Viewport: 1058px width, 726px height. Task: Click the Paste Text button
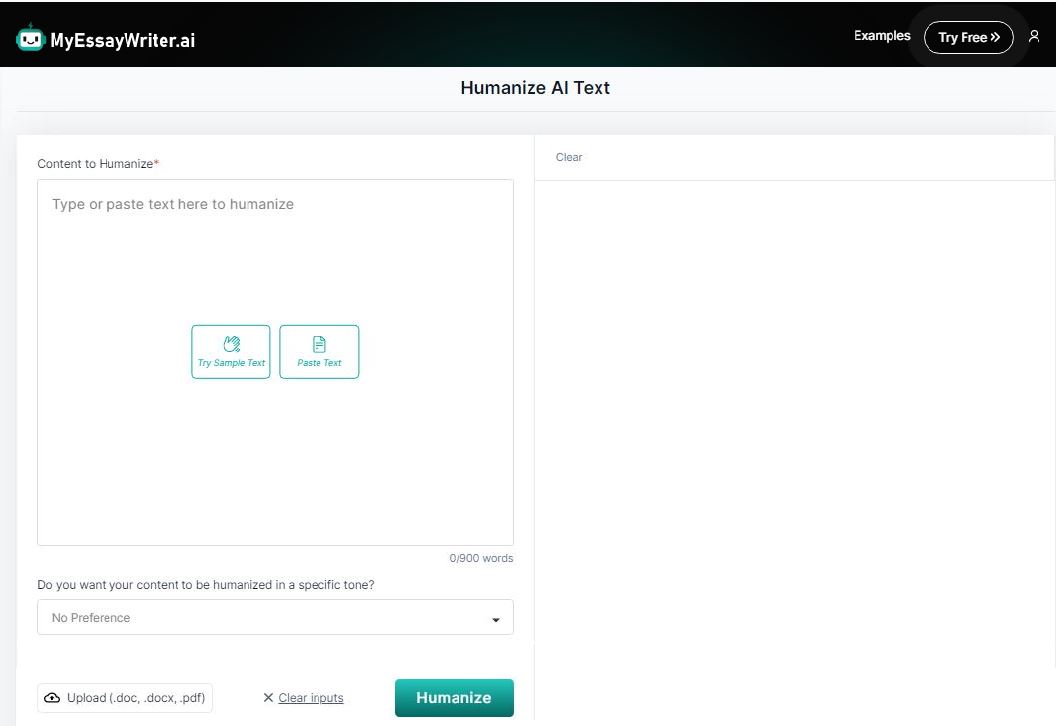pyautogui.click(x=319, y=352)
